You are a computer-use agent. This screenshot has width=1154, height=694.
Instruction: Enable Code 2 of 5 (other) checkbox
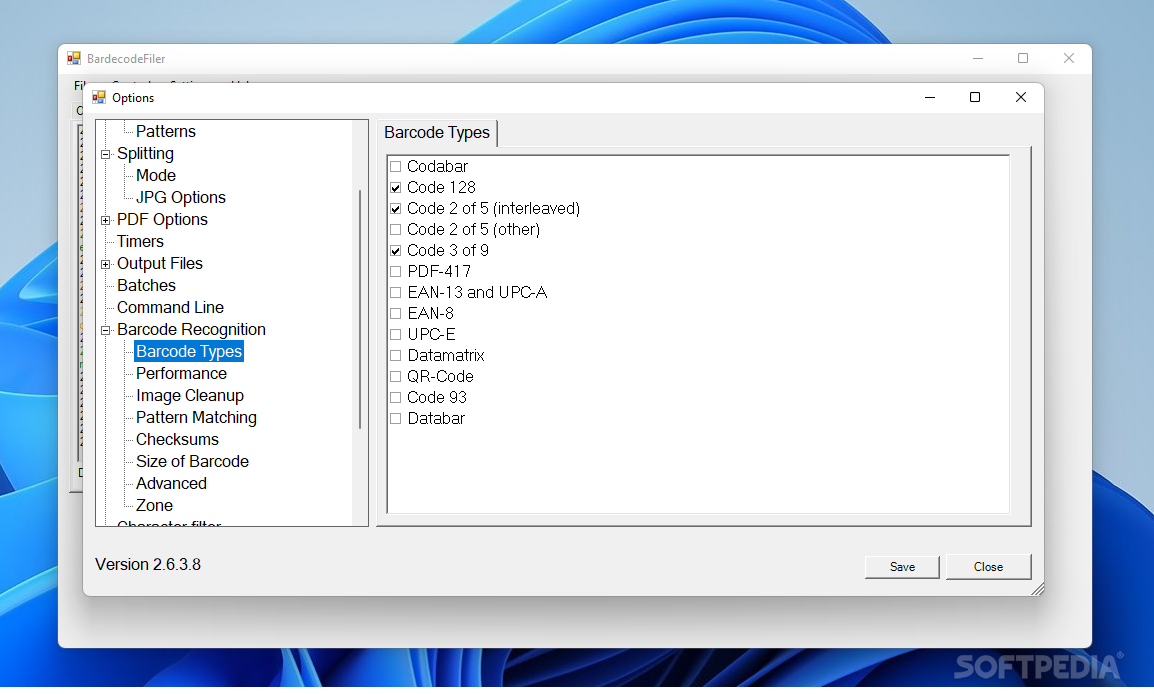coord(395,230)
